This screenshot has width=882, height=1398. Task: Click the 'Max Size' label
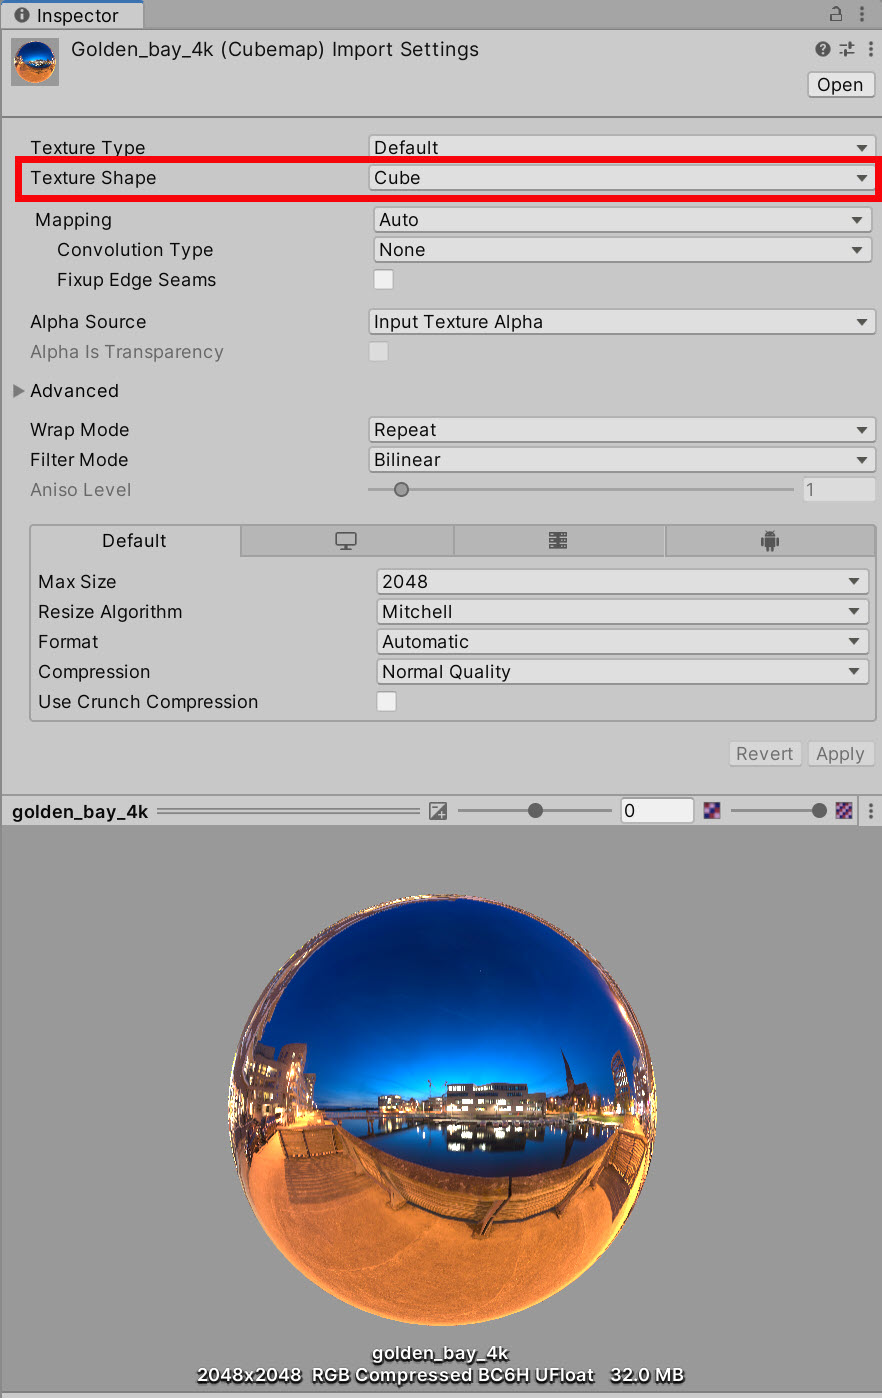pos(77,582)
